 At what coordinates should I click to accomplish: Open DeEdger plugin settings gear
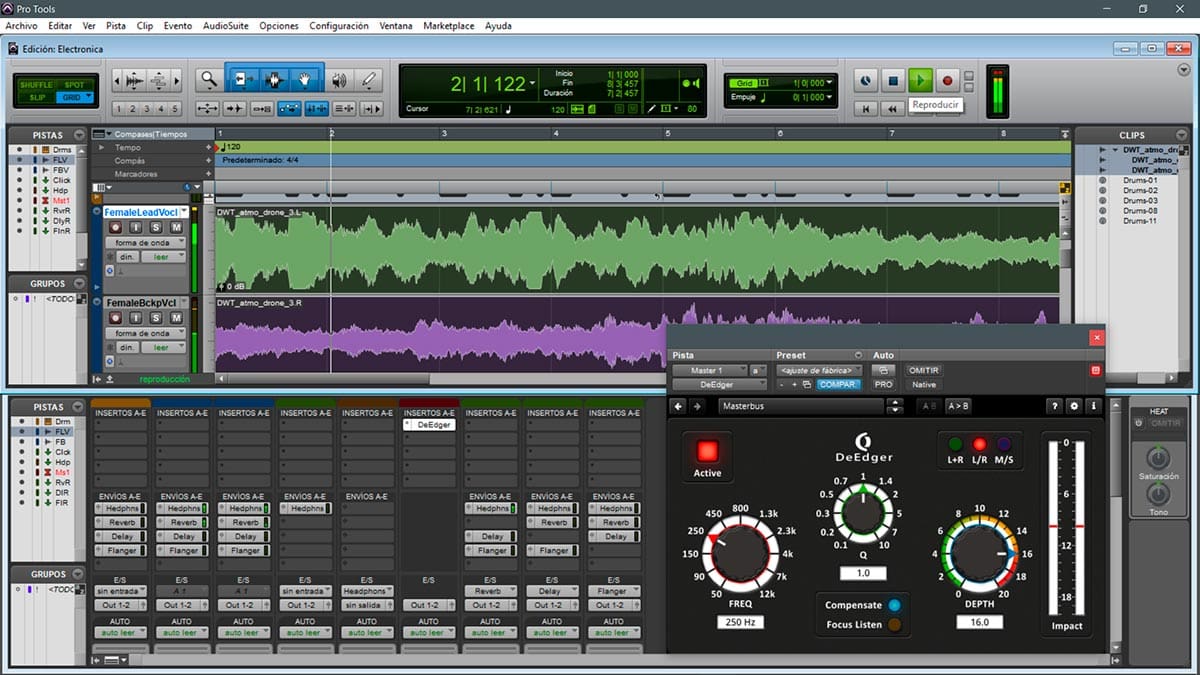click(1074, 406)
